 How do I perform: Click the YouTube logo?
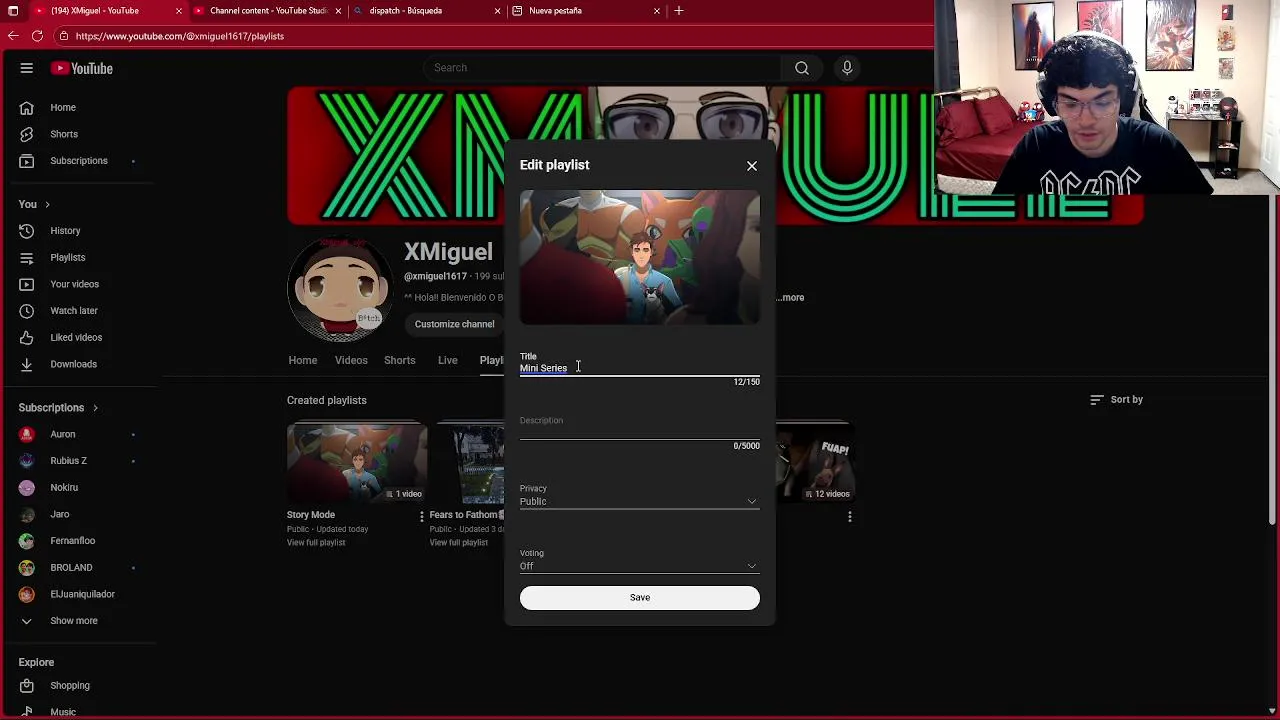coord(82,68)
